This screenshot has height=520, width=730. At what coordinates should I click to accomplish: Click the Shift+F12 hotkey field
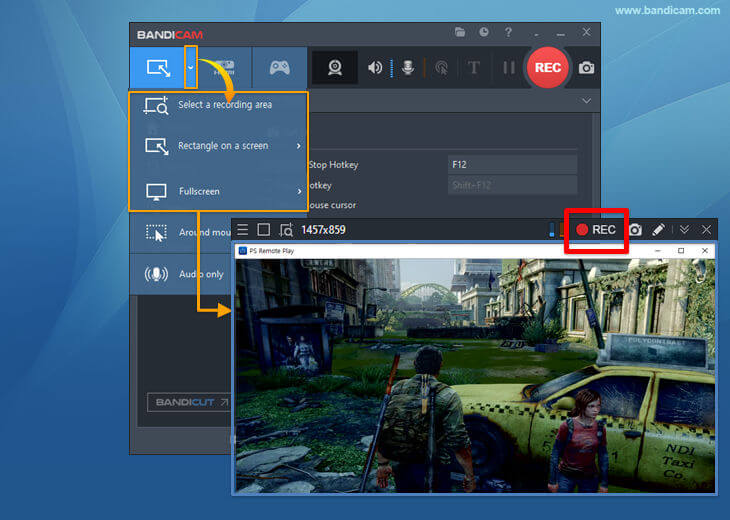[513, 185]
